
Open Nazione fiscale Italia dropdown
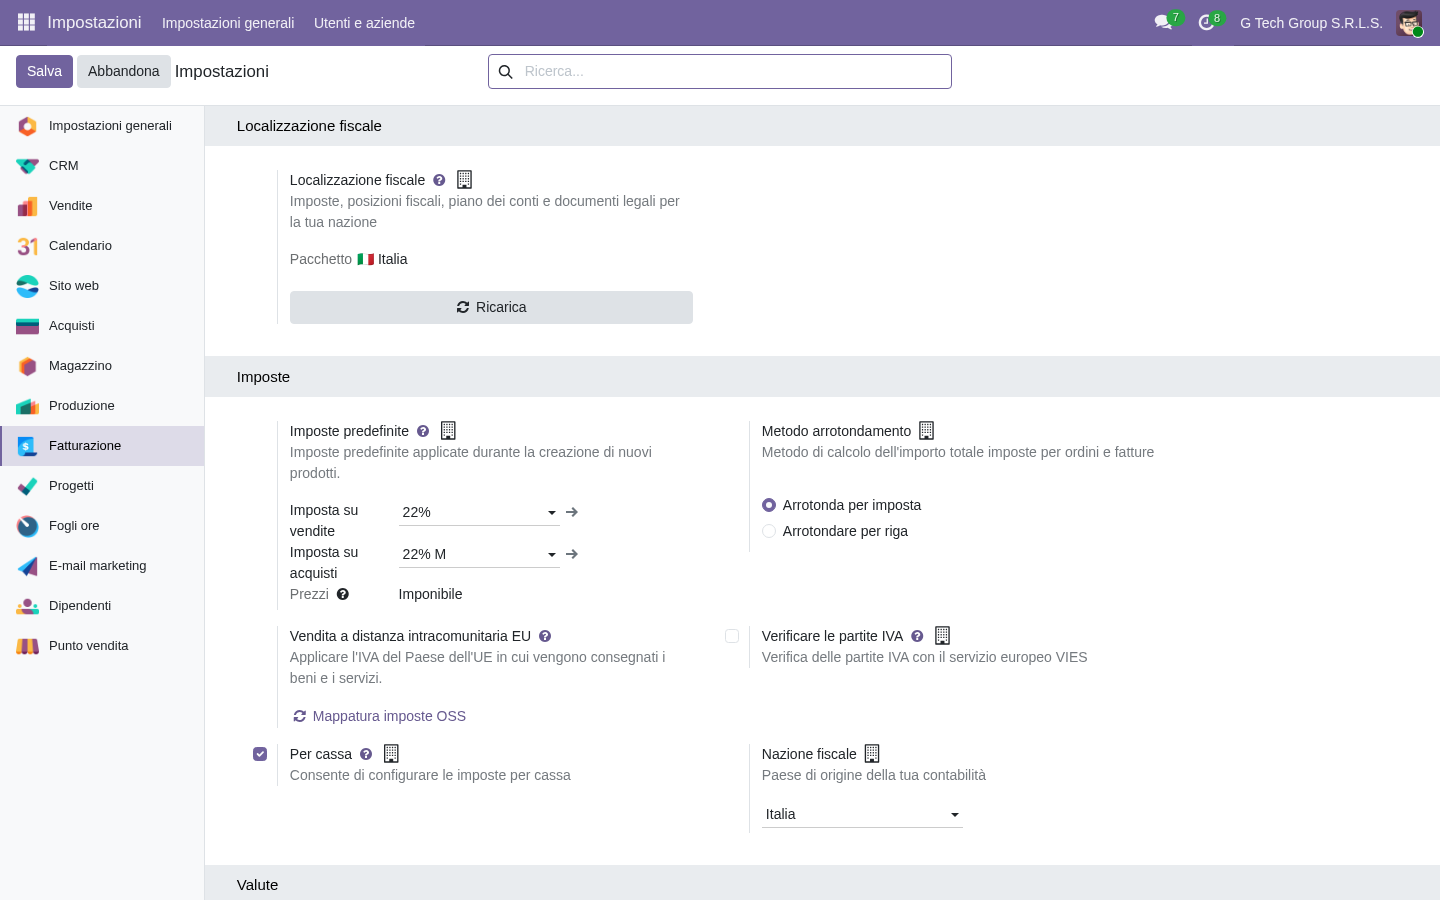(862, 814)
